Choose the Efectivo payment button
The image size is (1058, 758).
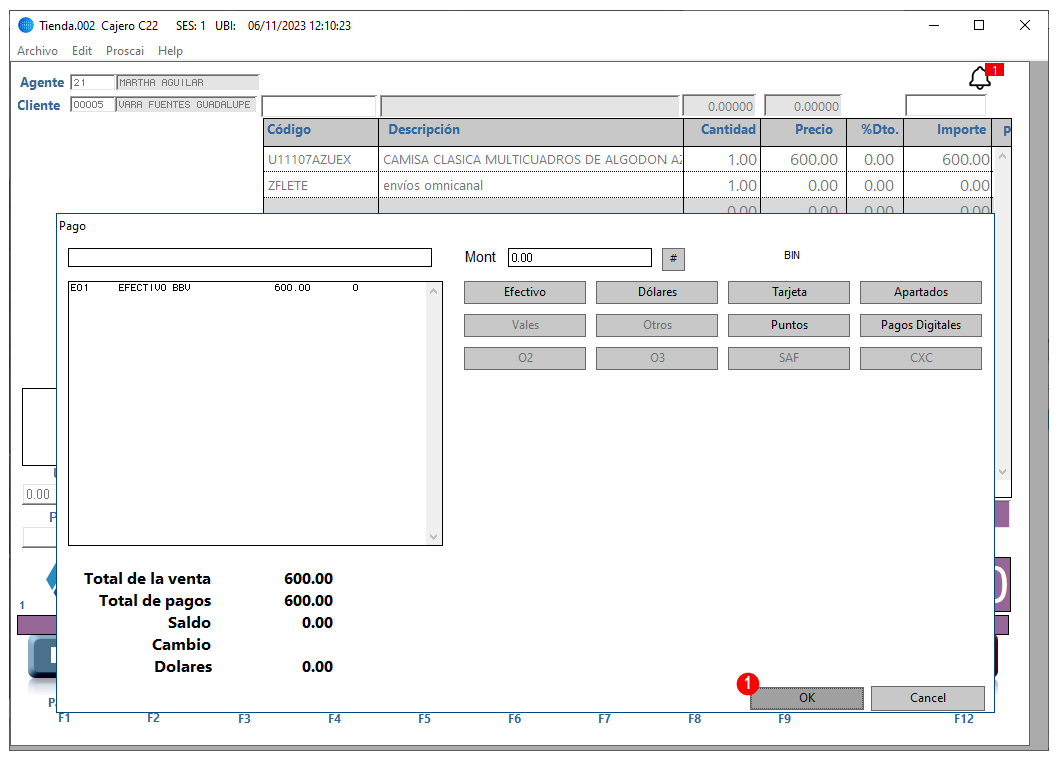524,292
